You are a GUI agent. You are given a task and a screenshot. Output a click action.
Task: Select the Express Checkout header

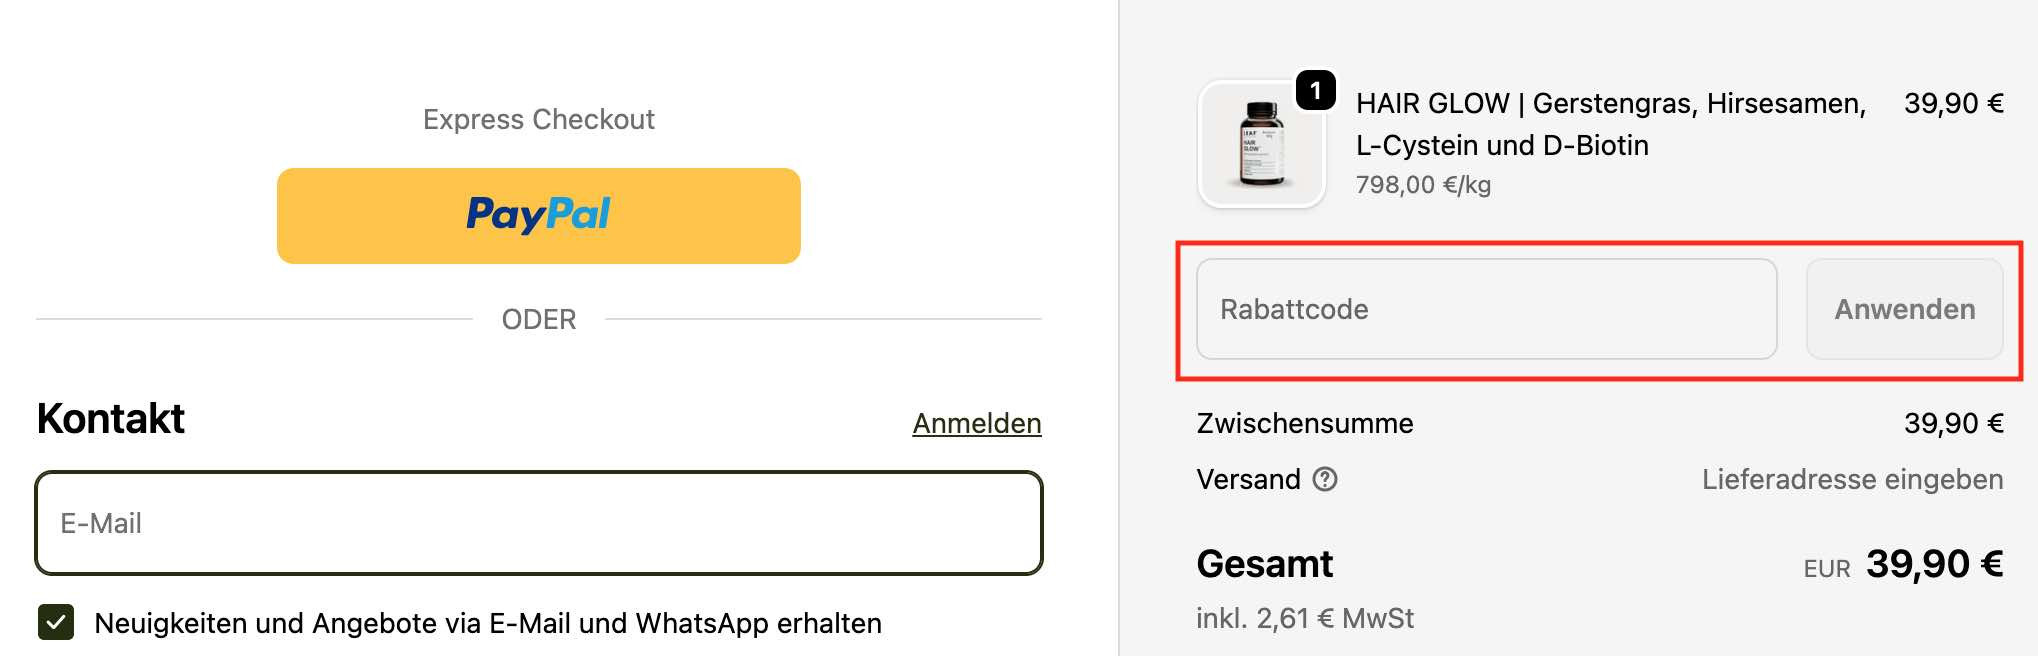point(538,118)
